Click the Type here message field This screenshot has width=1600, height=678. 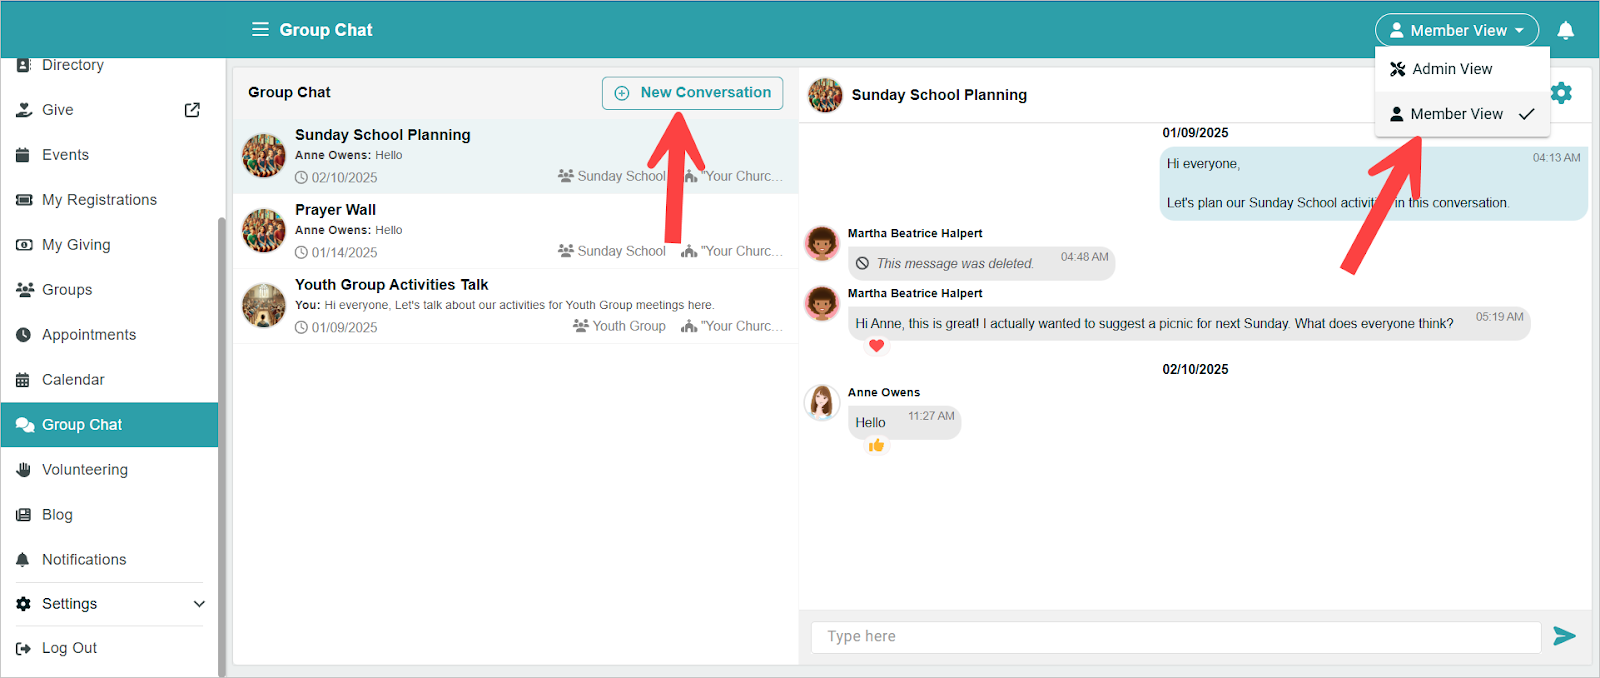[1175, 636]
